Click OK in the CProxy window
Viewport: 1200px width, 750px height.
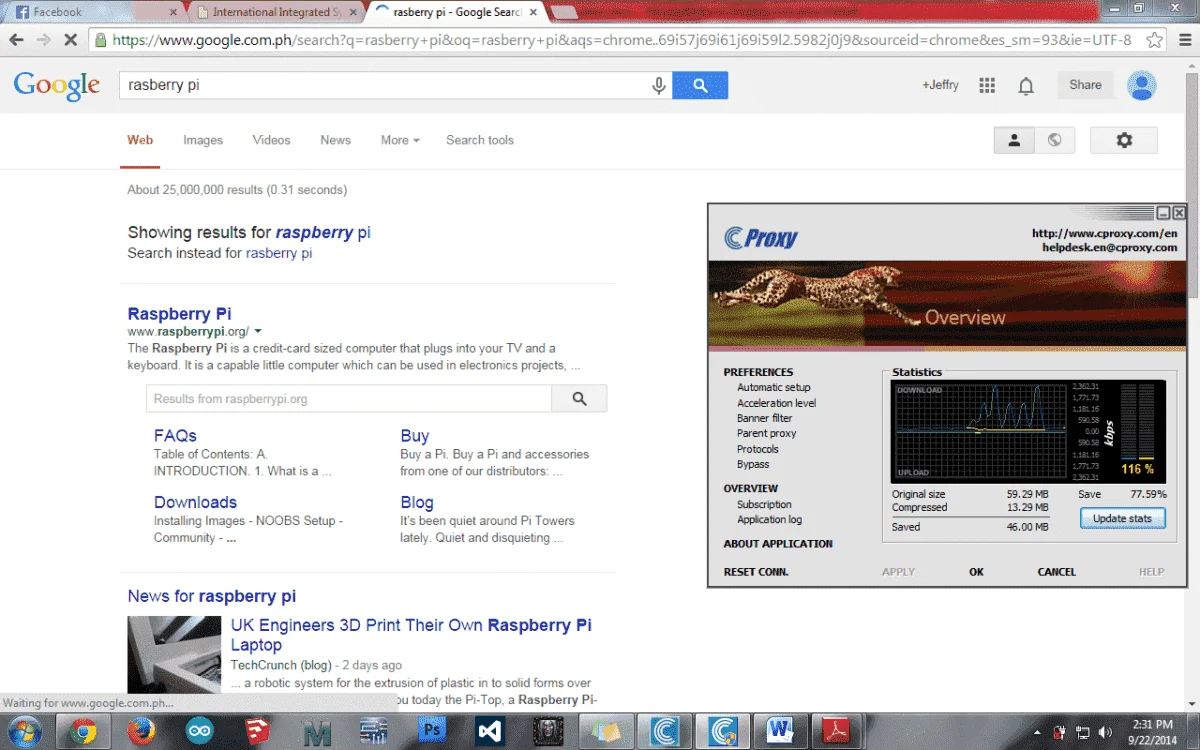976,572
